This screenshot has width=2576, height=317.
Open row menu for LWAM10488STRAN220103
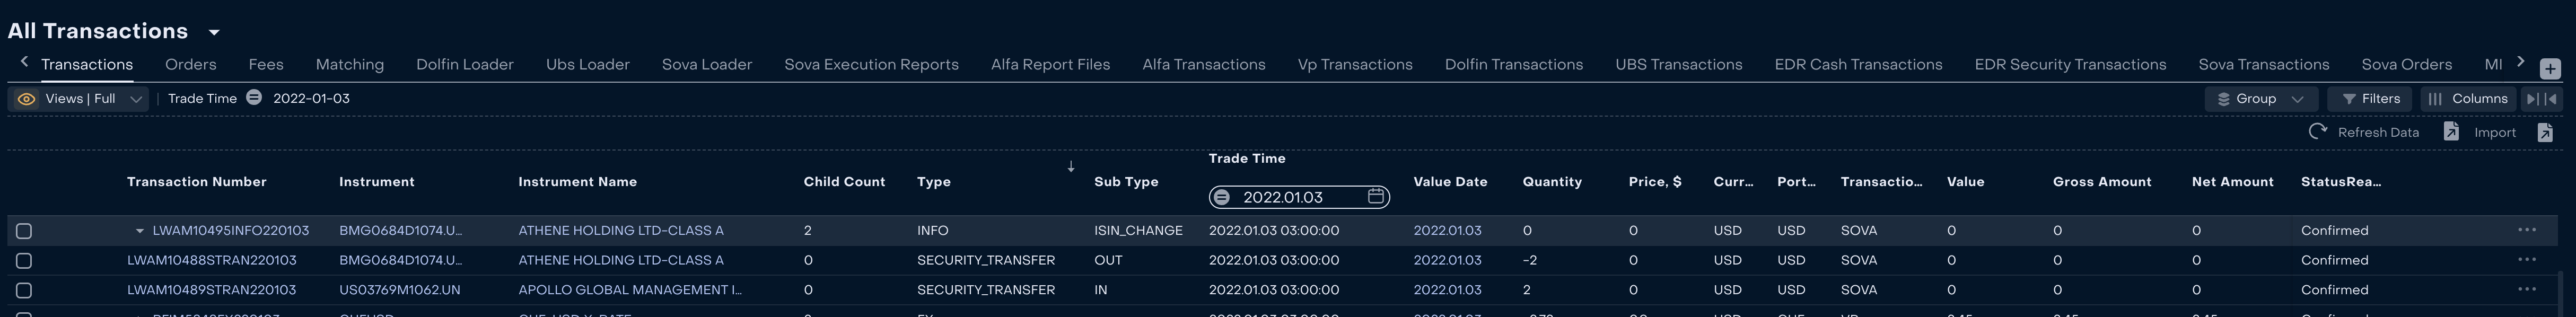(x=2527, y=260)
